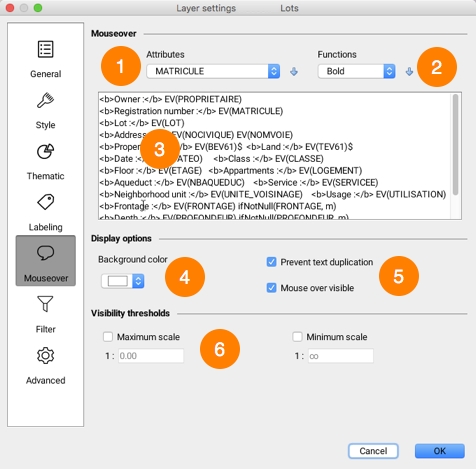Viewport: 476px width, 469px height.
Task: Toggle Mouse over visible checkbox
Action: pyautogui.click(x=271, y=288)
